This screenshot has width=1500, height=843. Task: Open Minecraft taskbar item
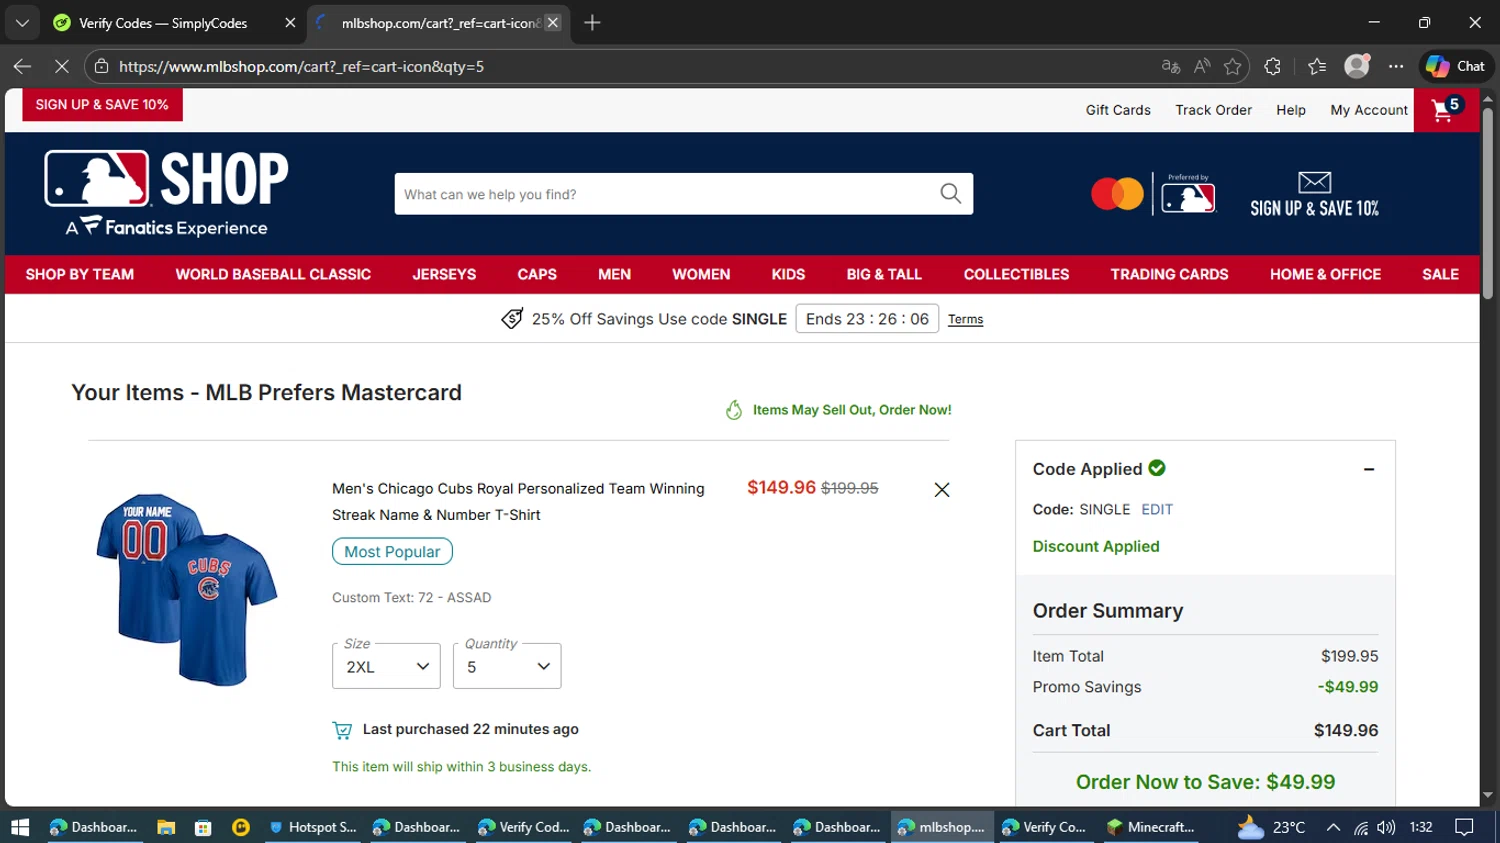1150,827
